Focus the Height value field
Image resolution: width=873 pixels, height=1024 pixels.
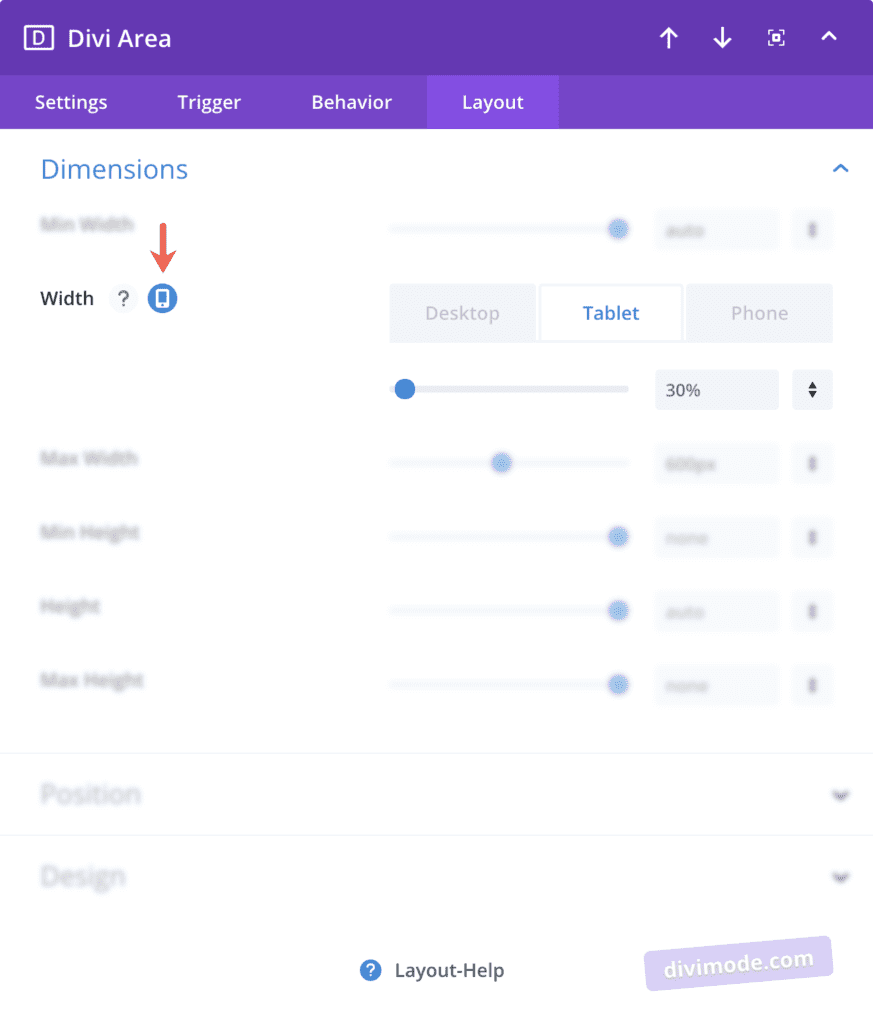717,611
